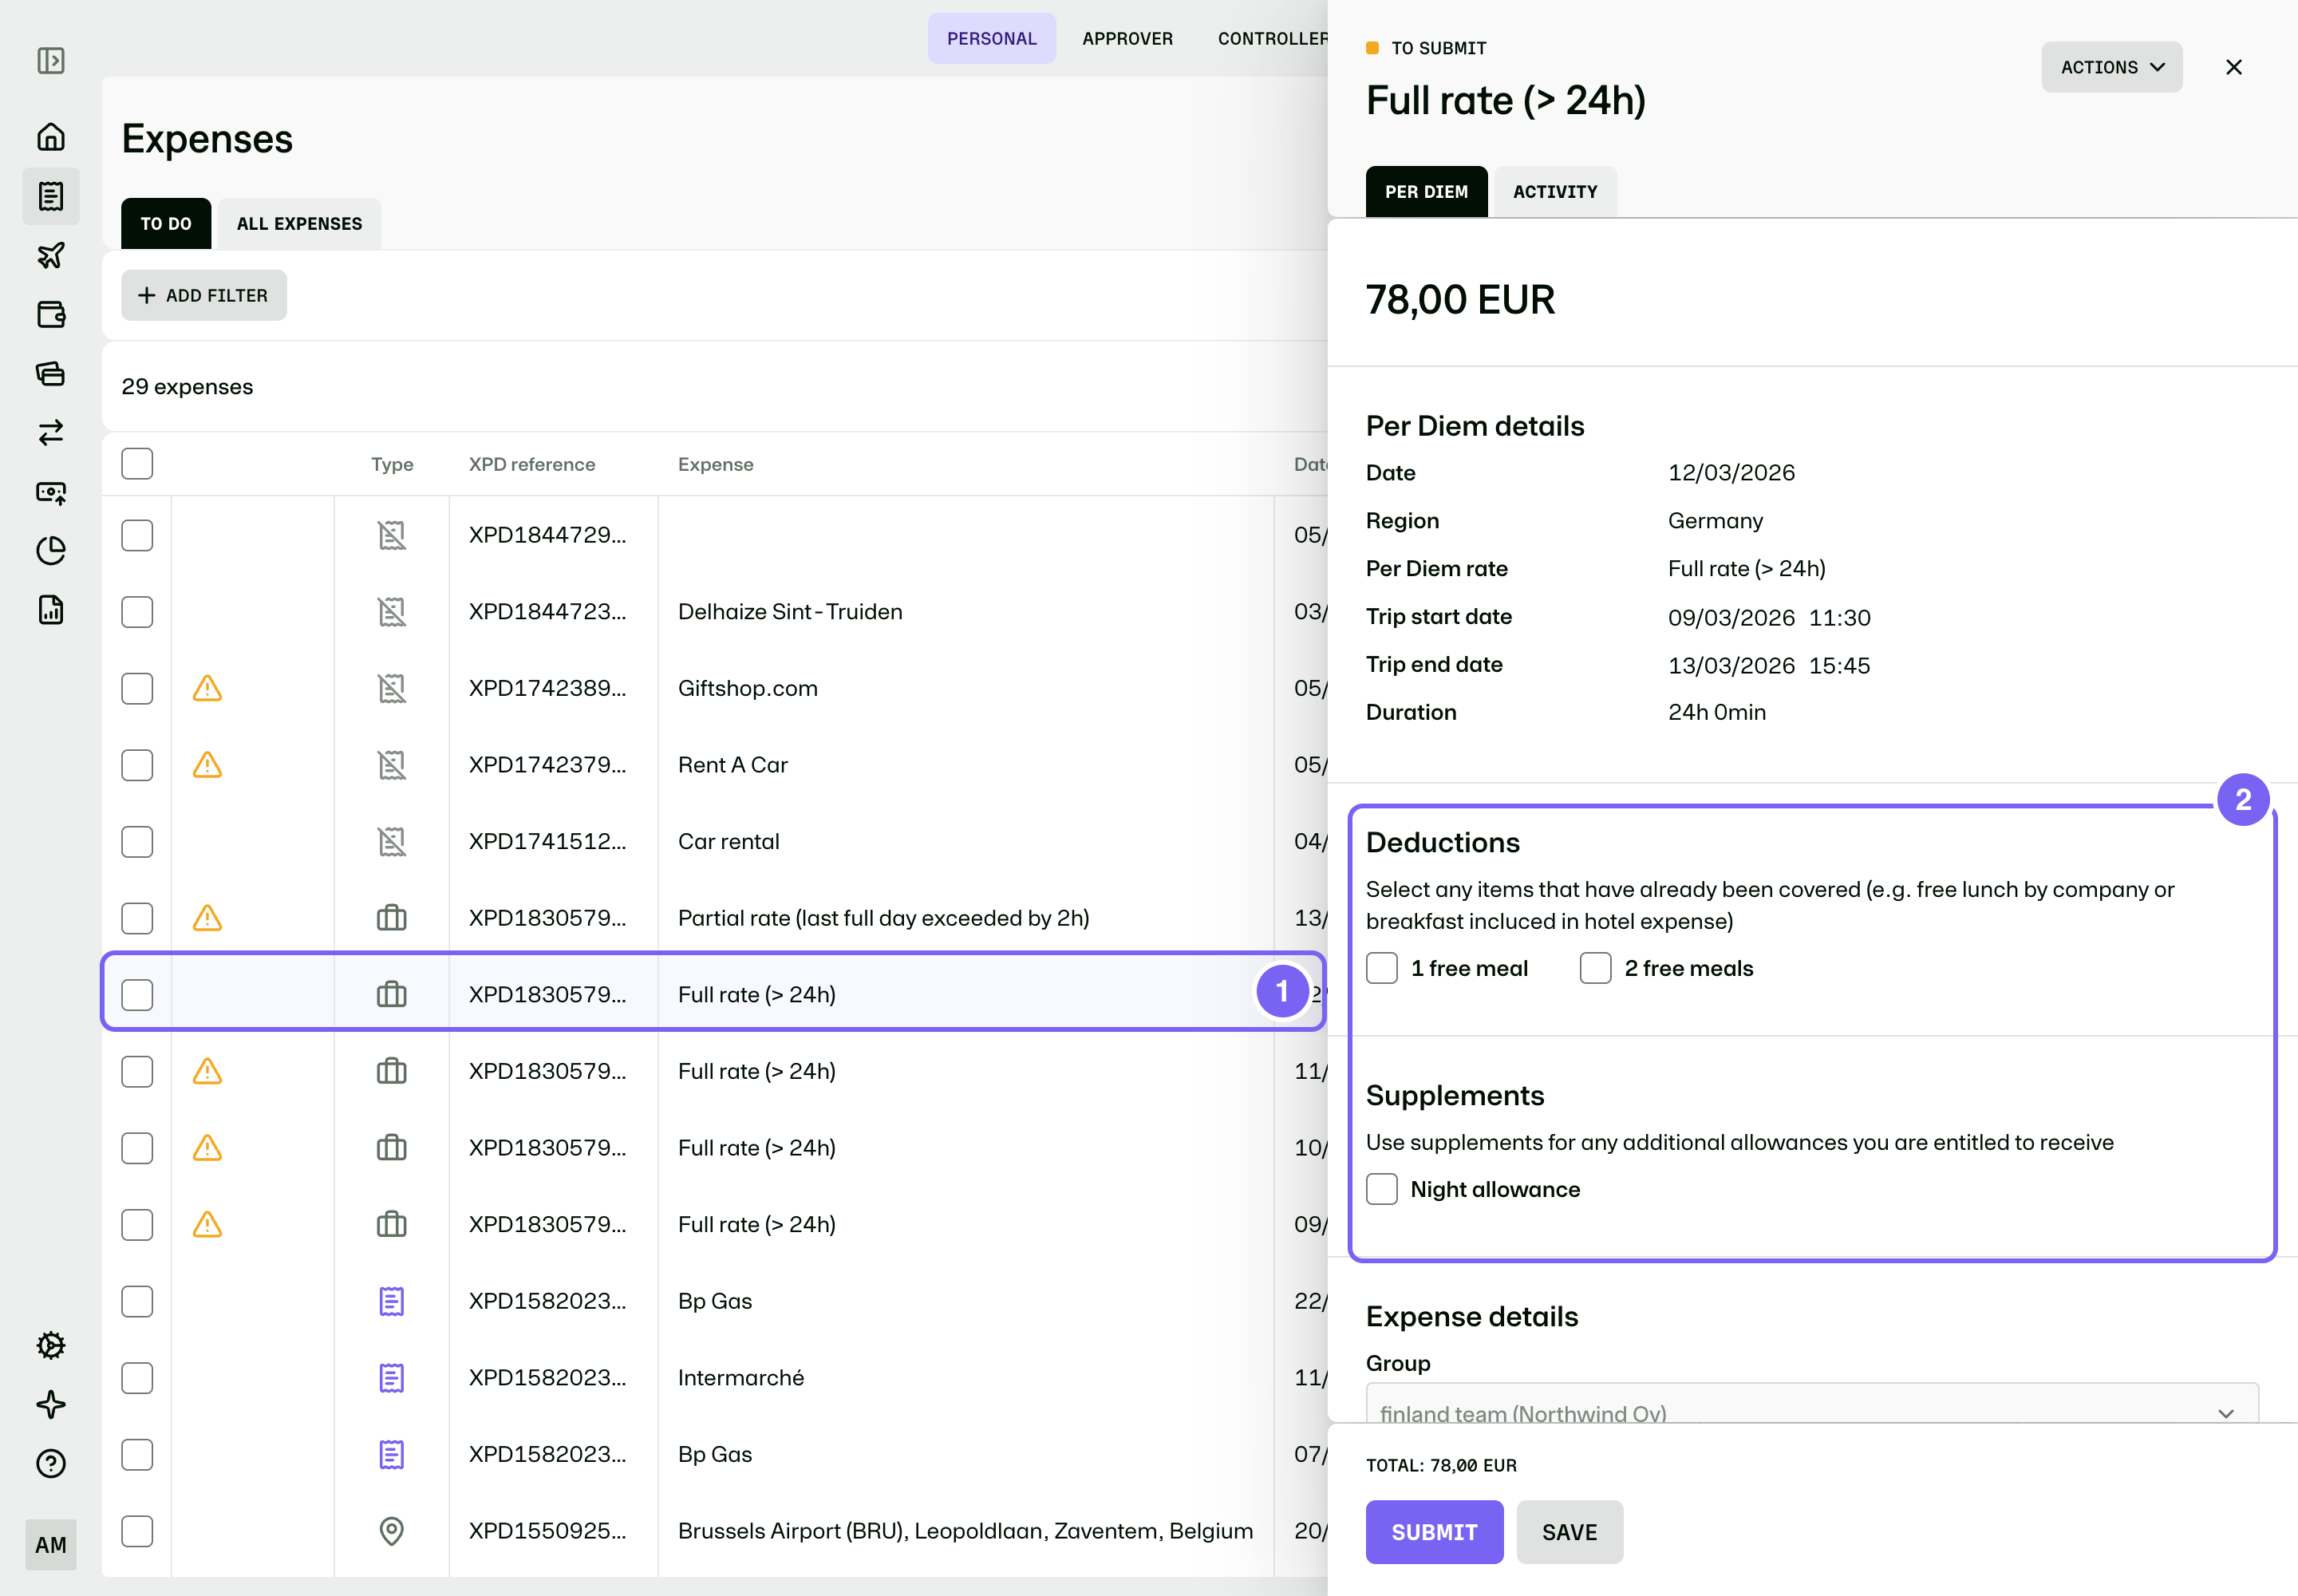Open the Actions dropdown menu
The image size is (2298, 1596).
click(2112, 67)
